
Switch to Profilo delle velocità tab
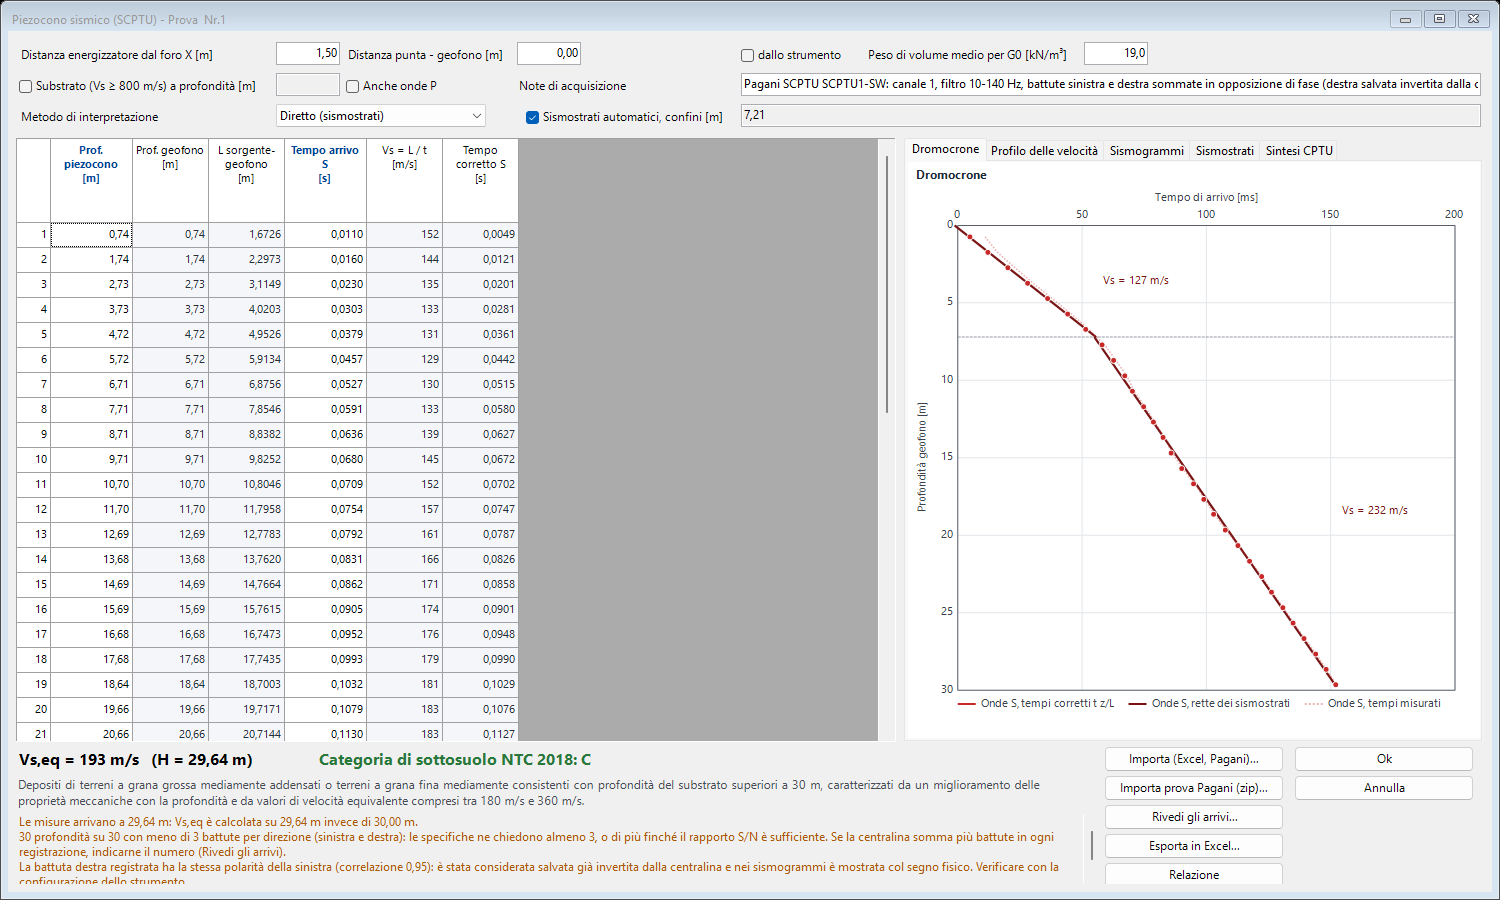pyautogui.click(x=1044, y=151)
